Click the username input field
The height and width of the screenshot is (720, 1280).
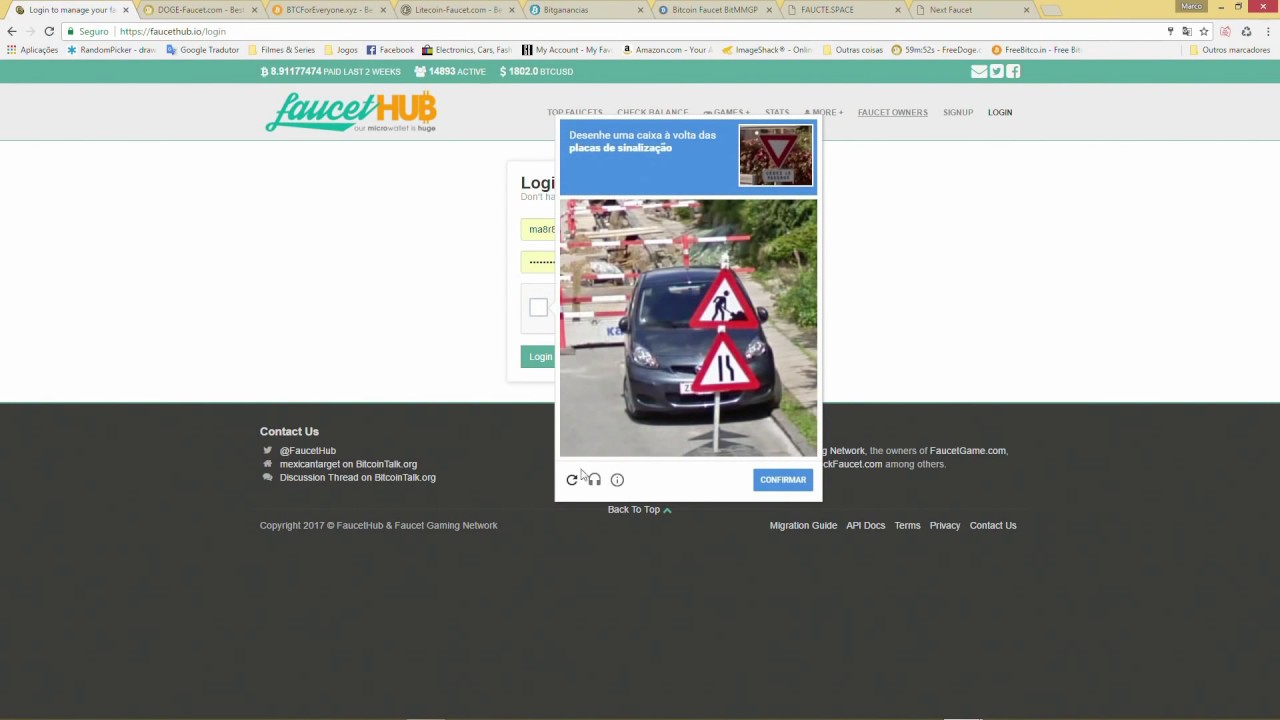click(x=538, y=229)
